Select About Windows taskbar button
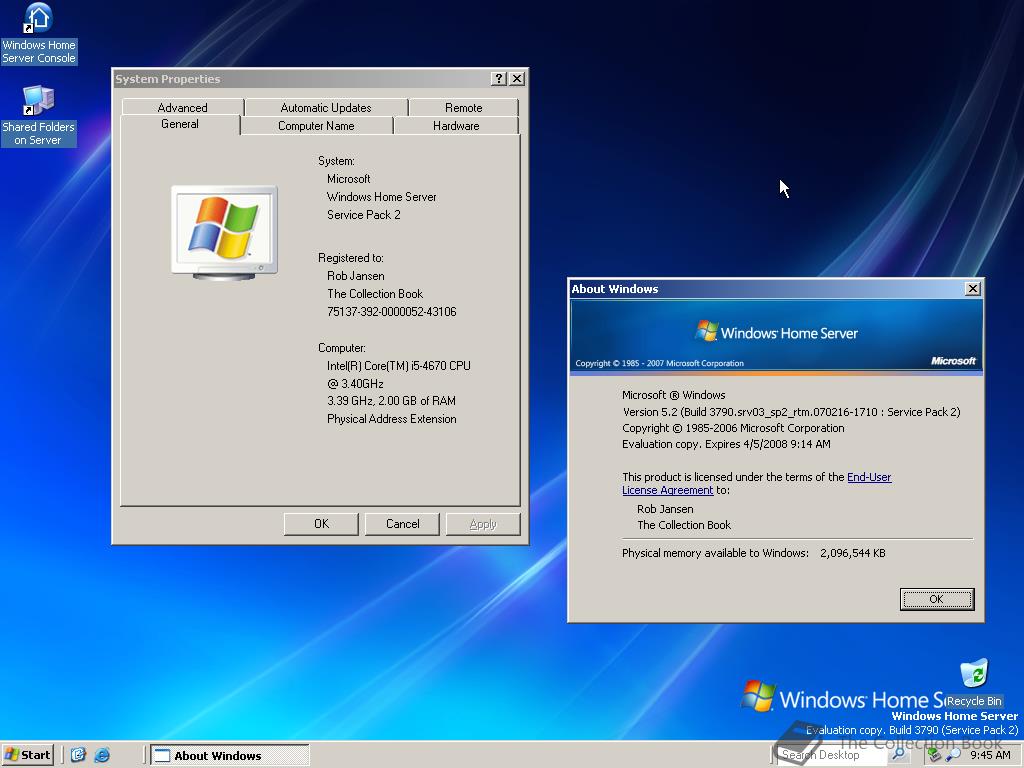 point(230,756)
